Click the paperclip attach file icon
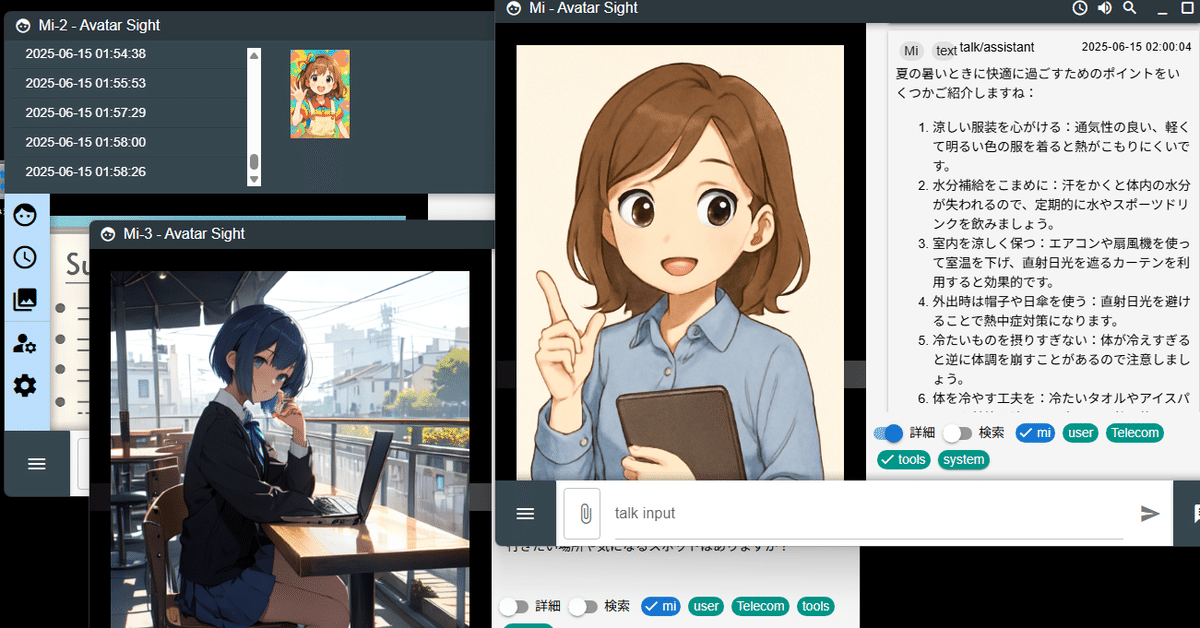The height and width of the screenshot is (628, 1200). pyautogui.click(x=582, y=514)
